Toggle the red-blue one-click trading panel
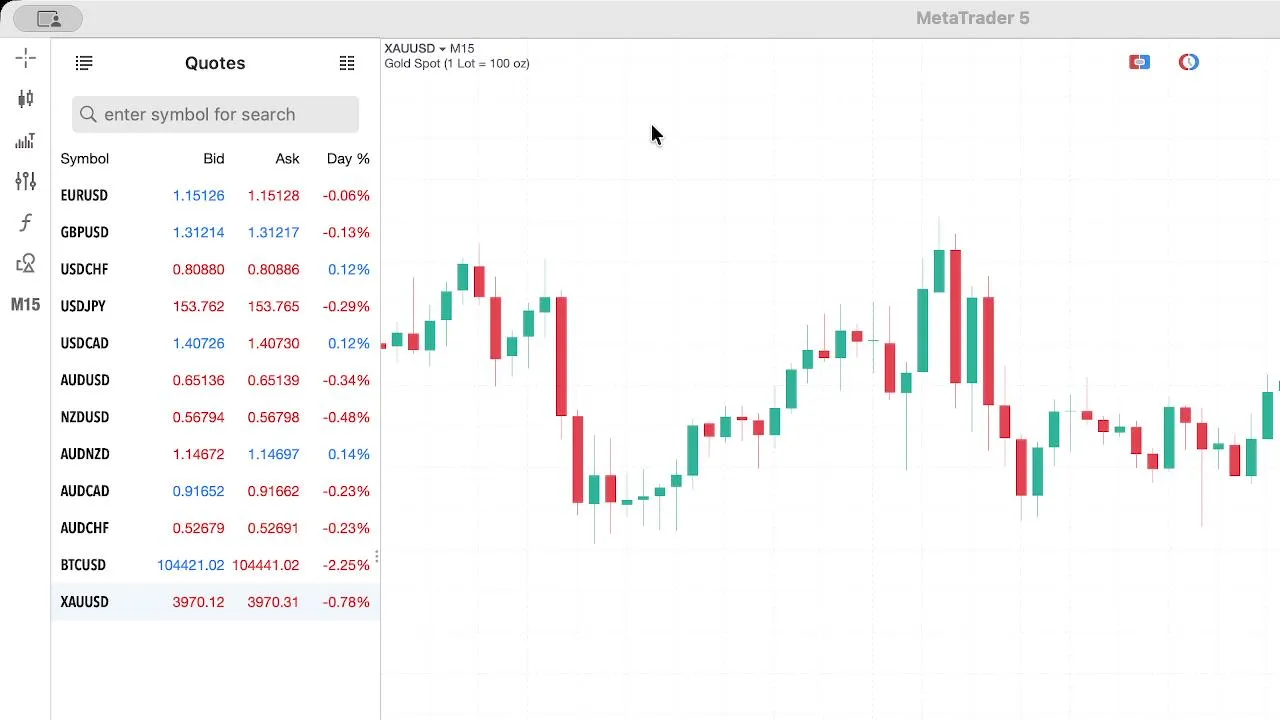The width and height of the screenshot is (1280, 720). click(x=1139, y=62)
